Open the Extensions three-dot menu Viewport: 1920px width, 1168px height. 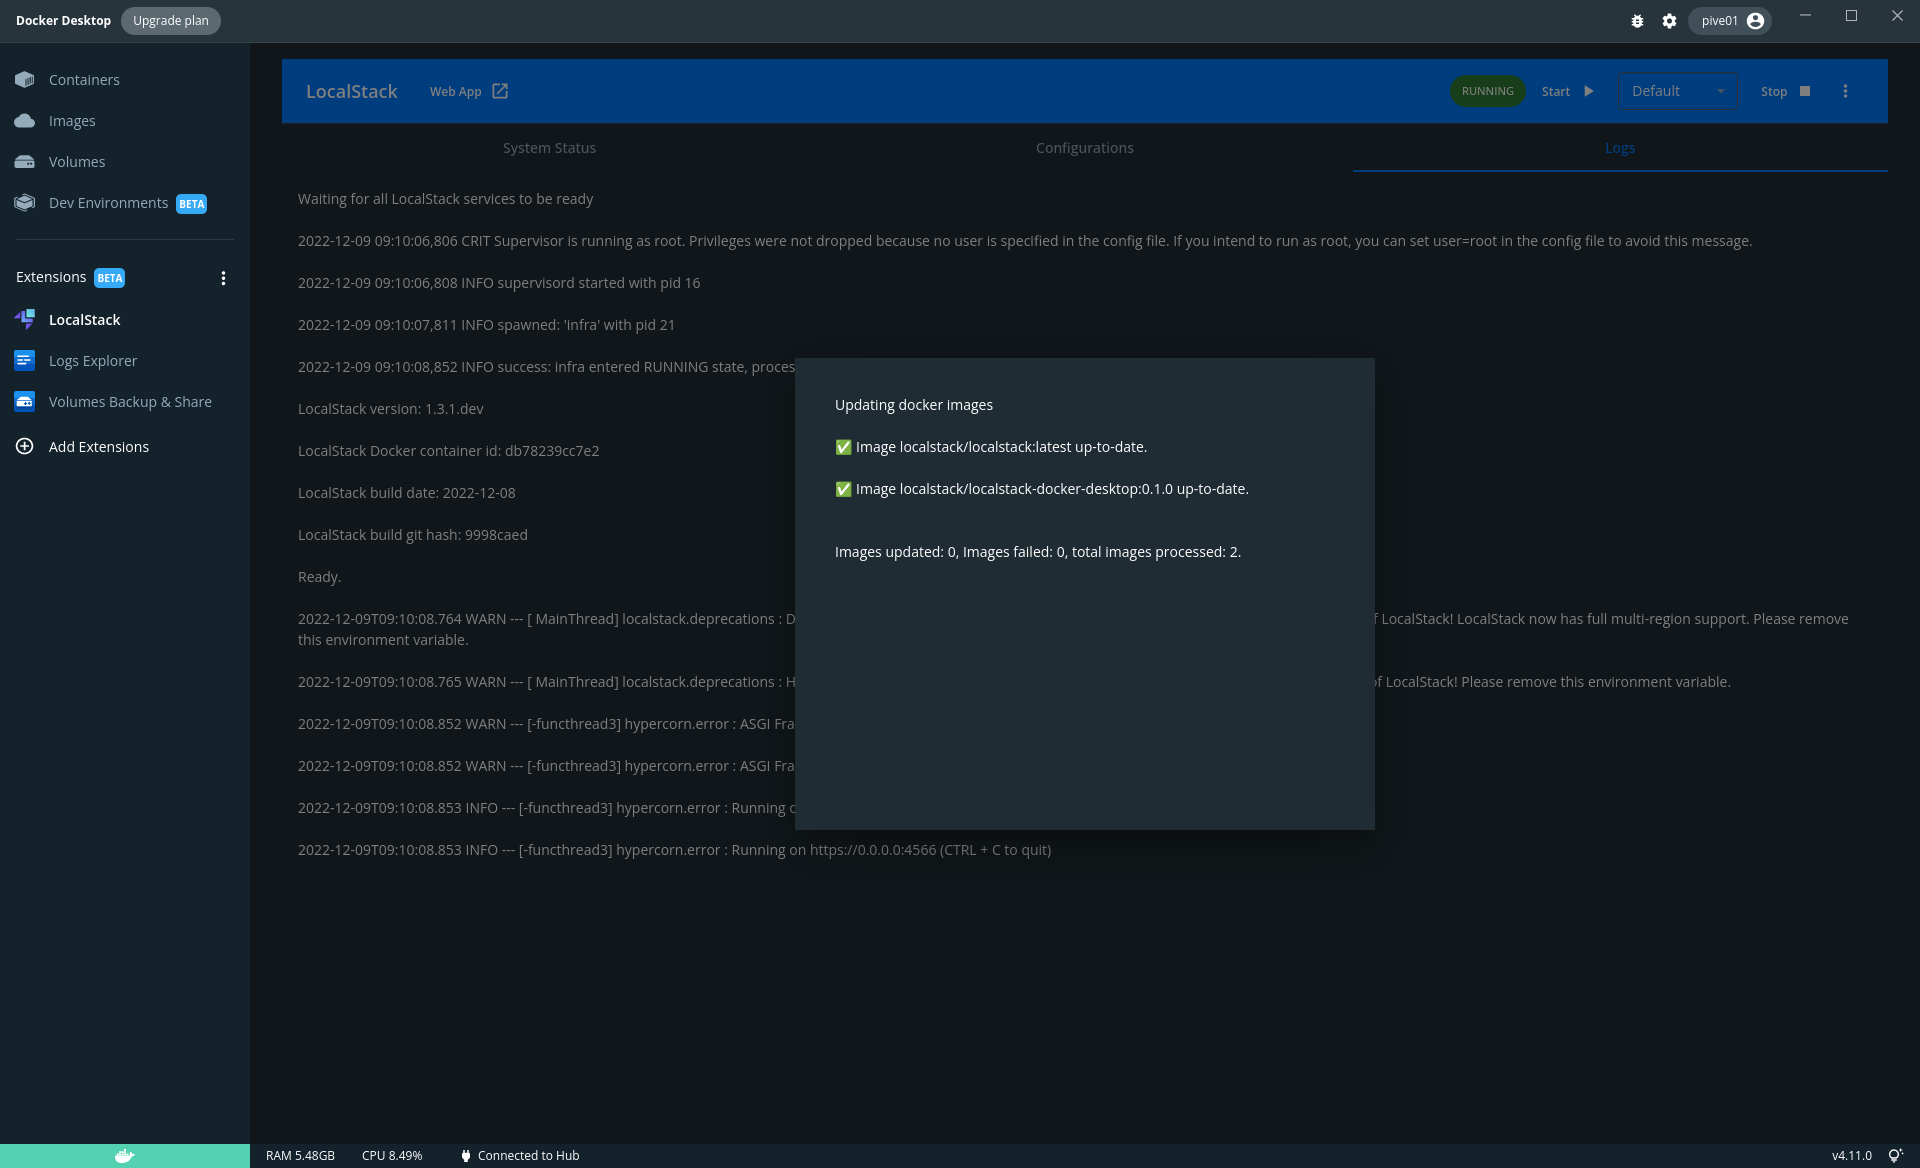223,278
